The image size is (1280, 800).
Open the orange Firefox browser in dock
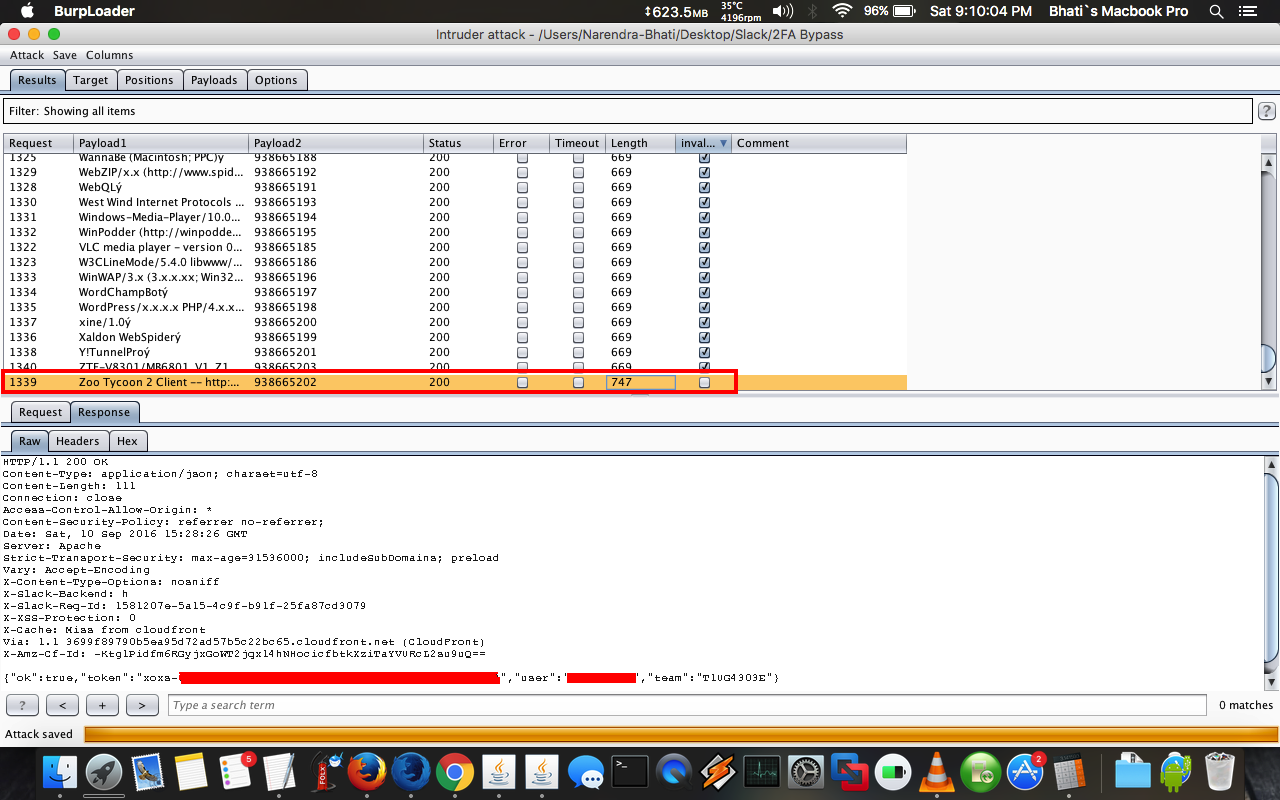367,772
